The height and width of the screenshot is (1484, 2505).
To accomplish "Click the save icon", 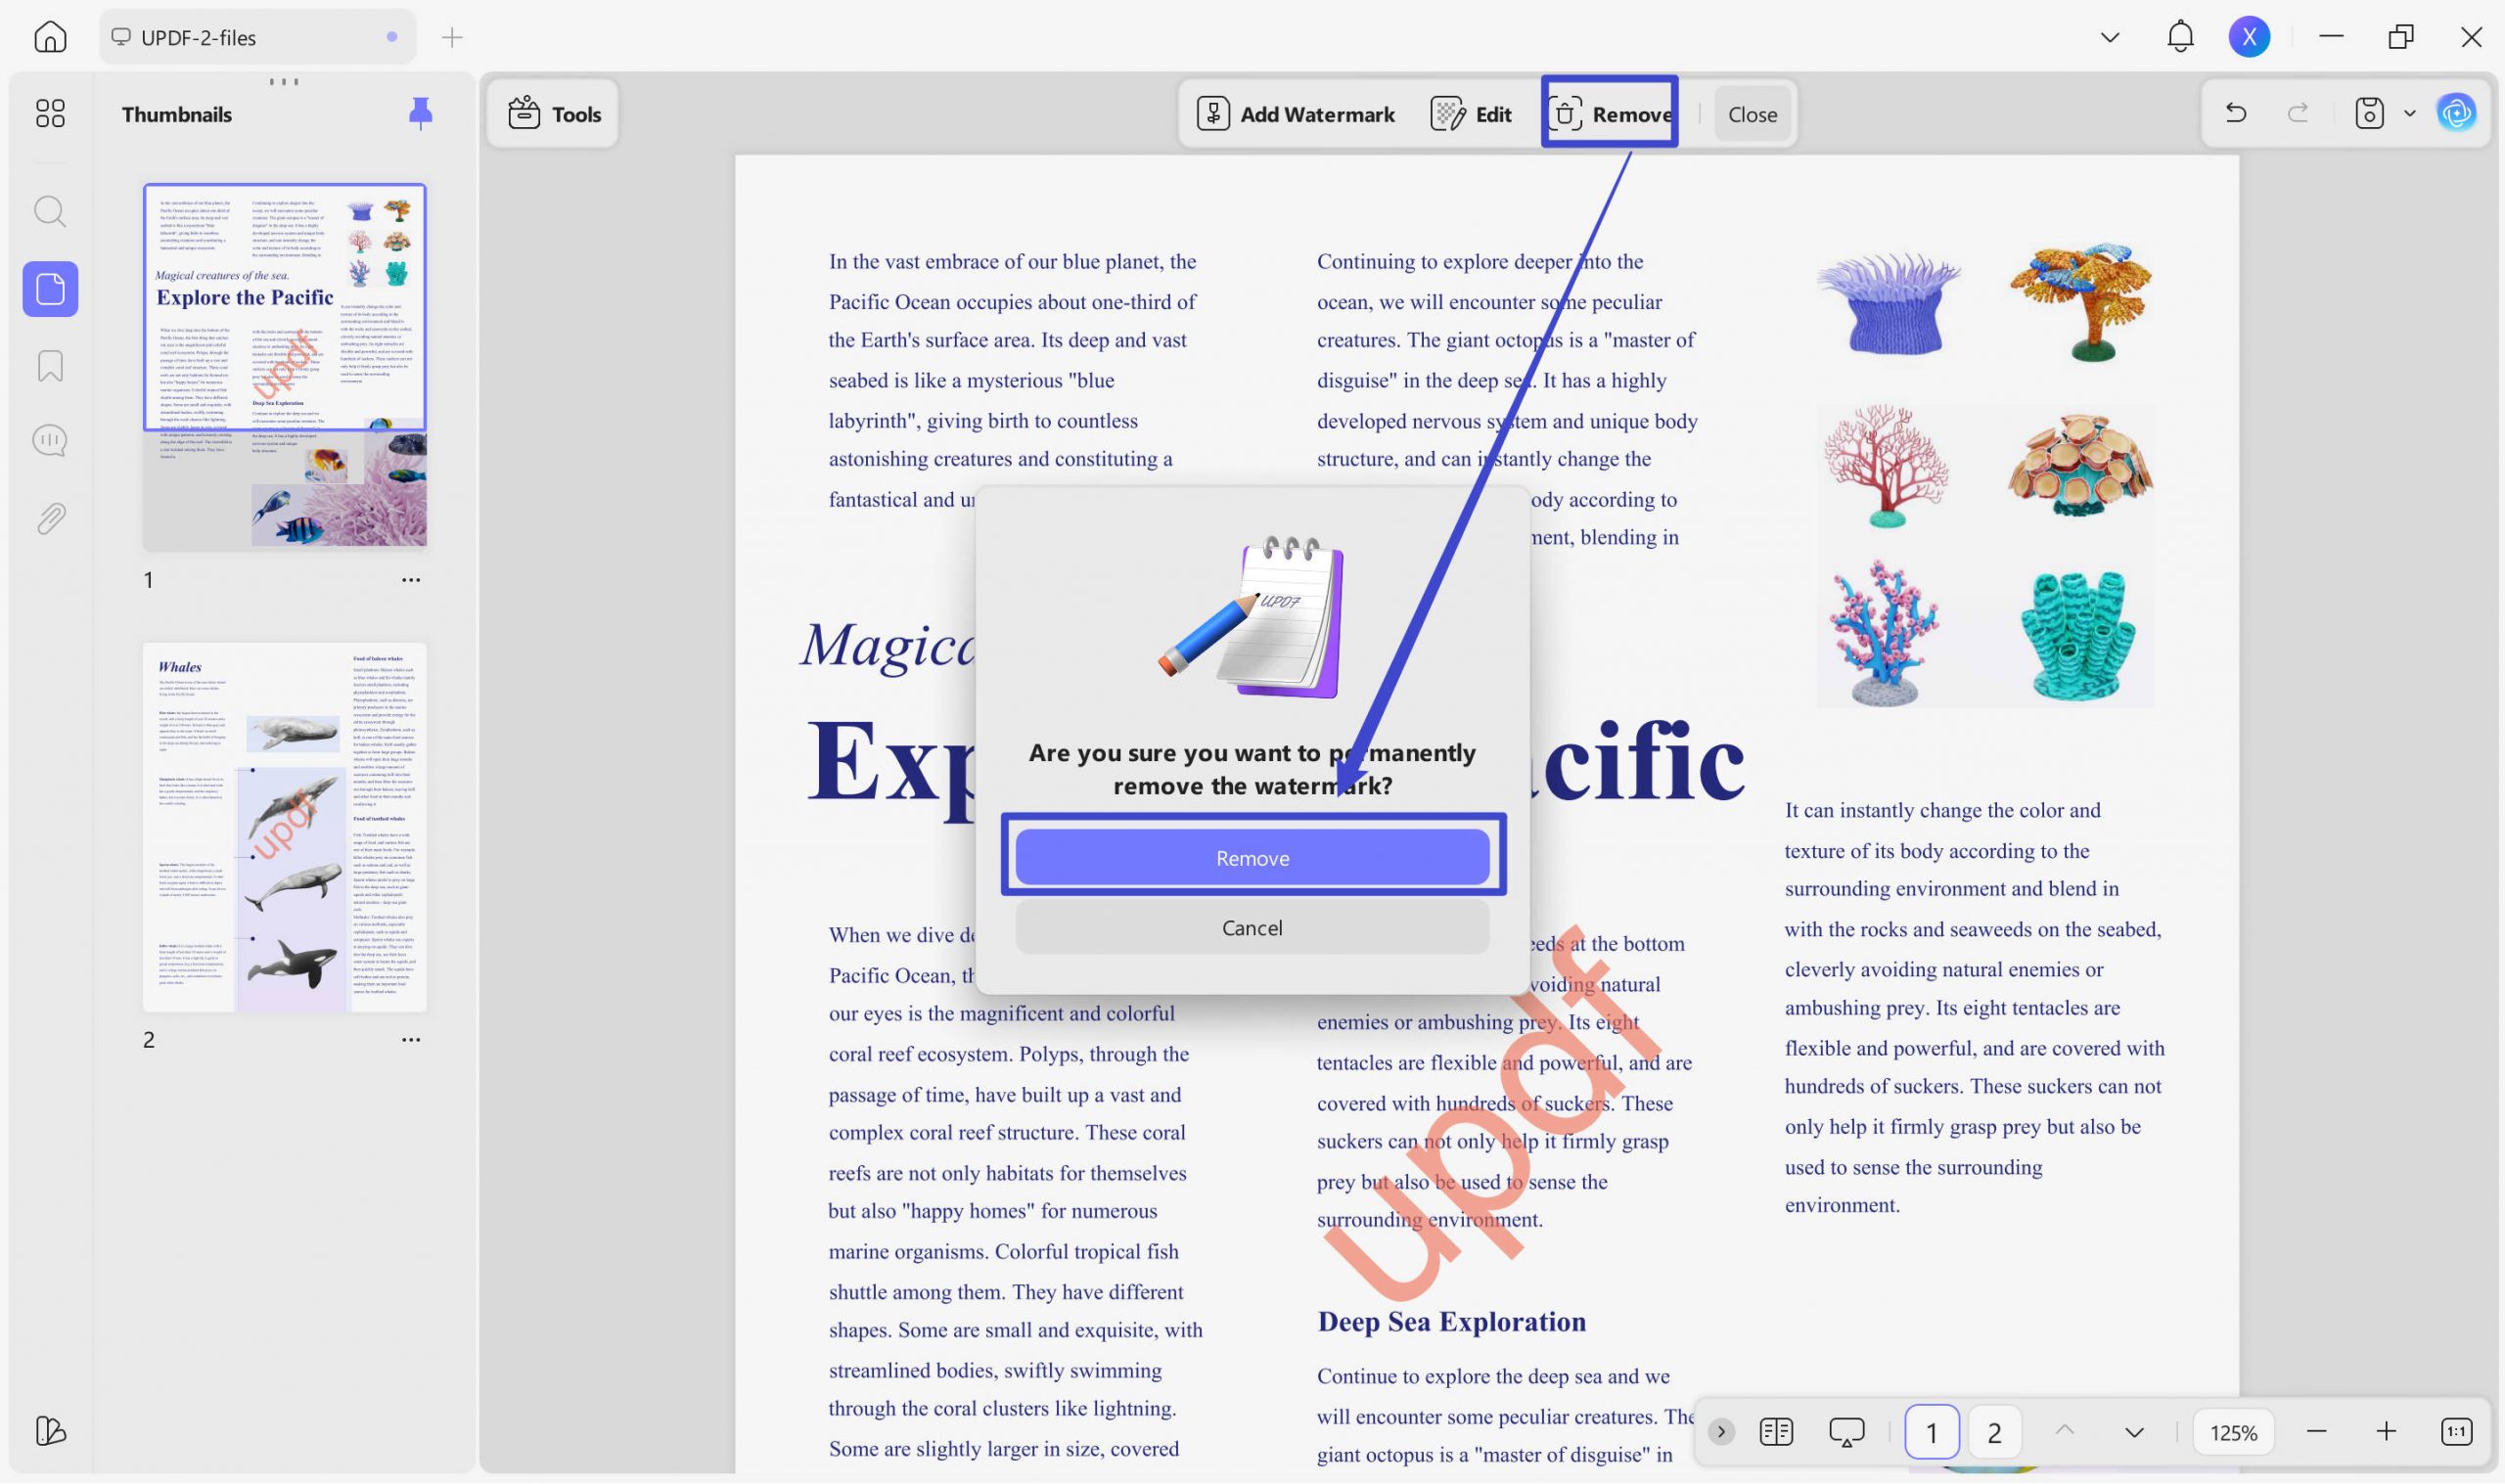I will (2369, 113).
